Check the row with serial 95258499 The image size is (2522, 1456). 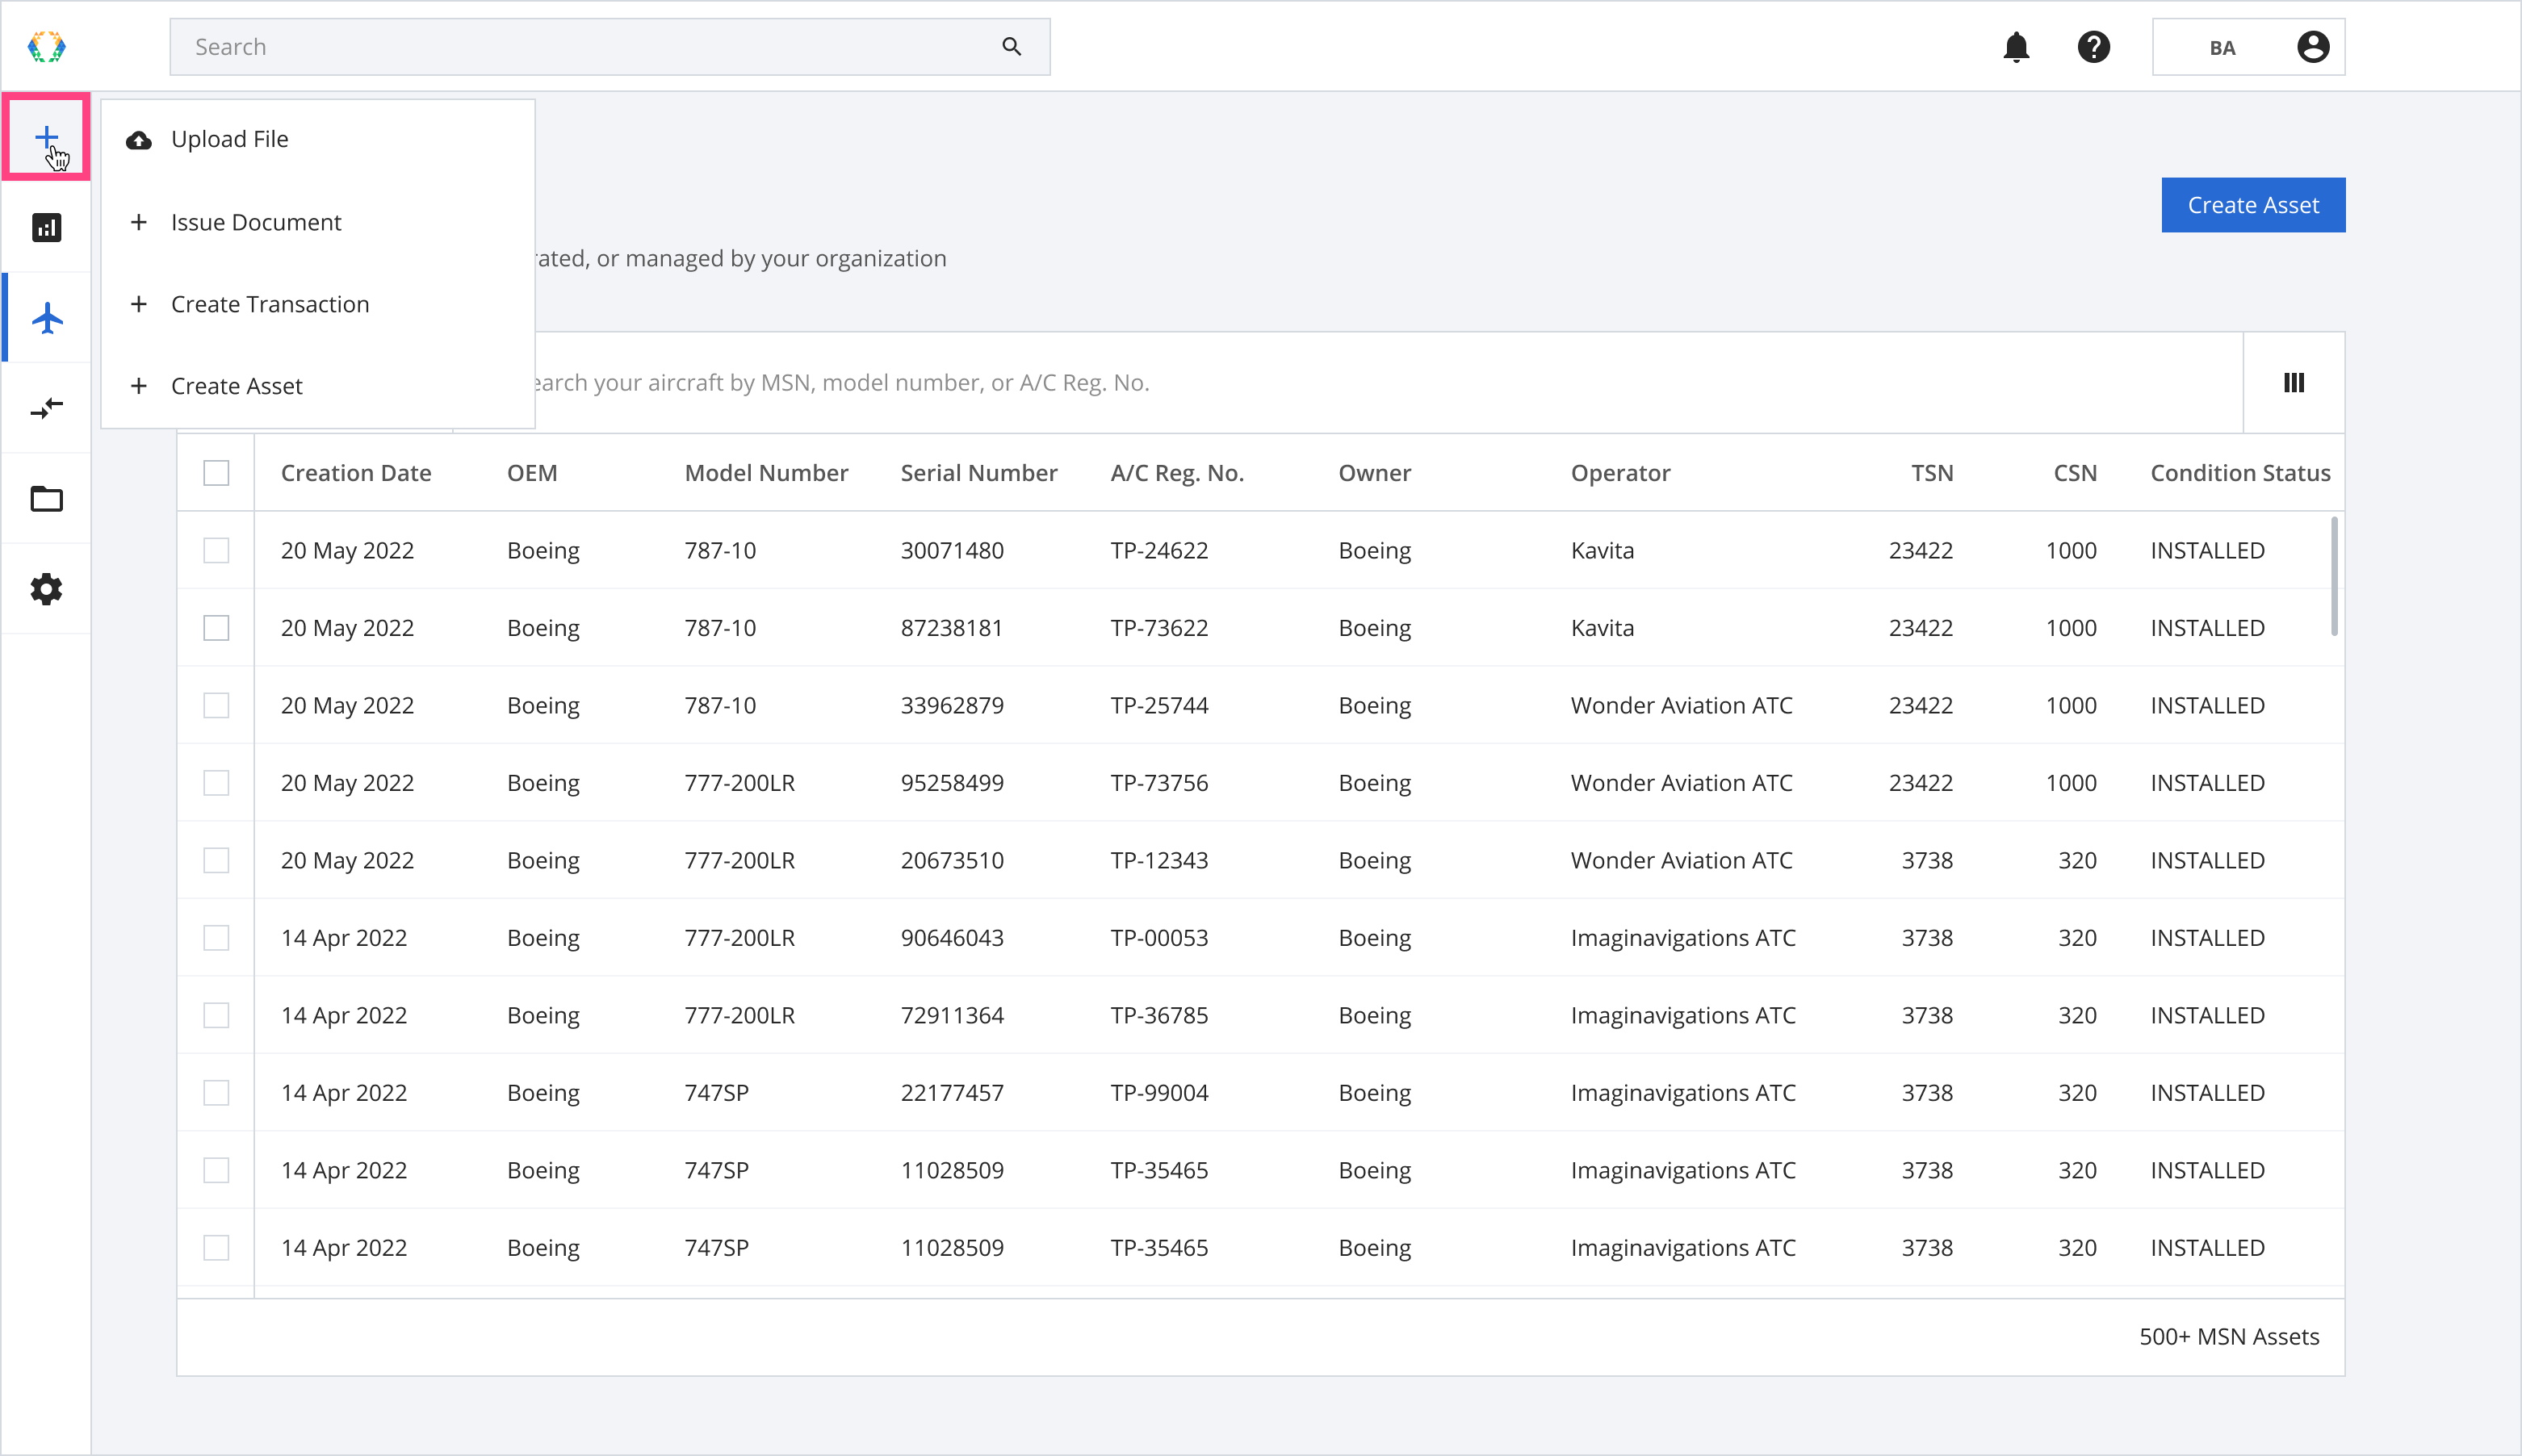click(x=216, y=783)
